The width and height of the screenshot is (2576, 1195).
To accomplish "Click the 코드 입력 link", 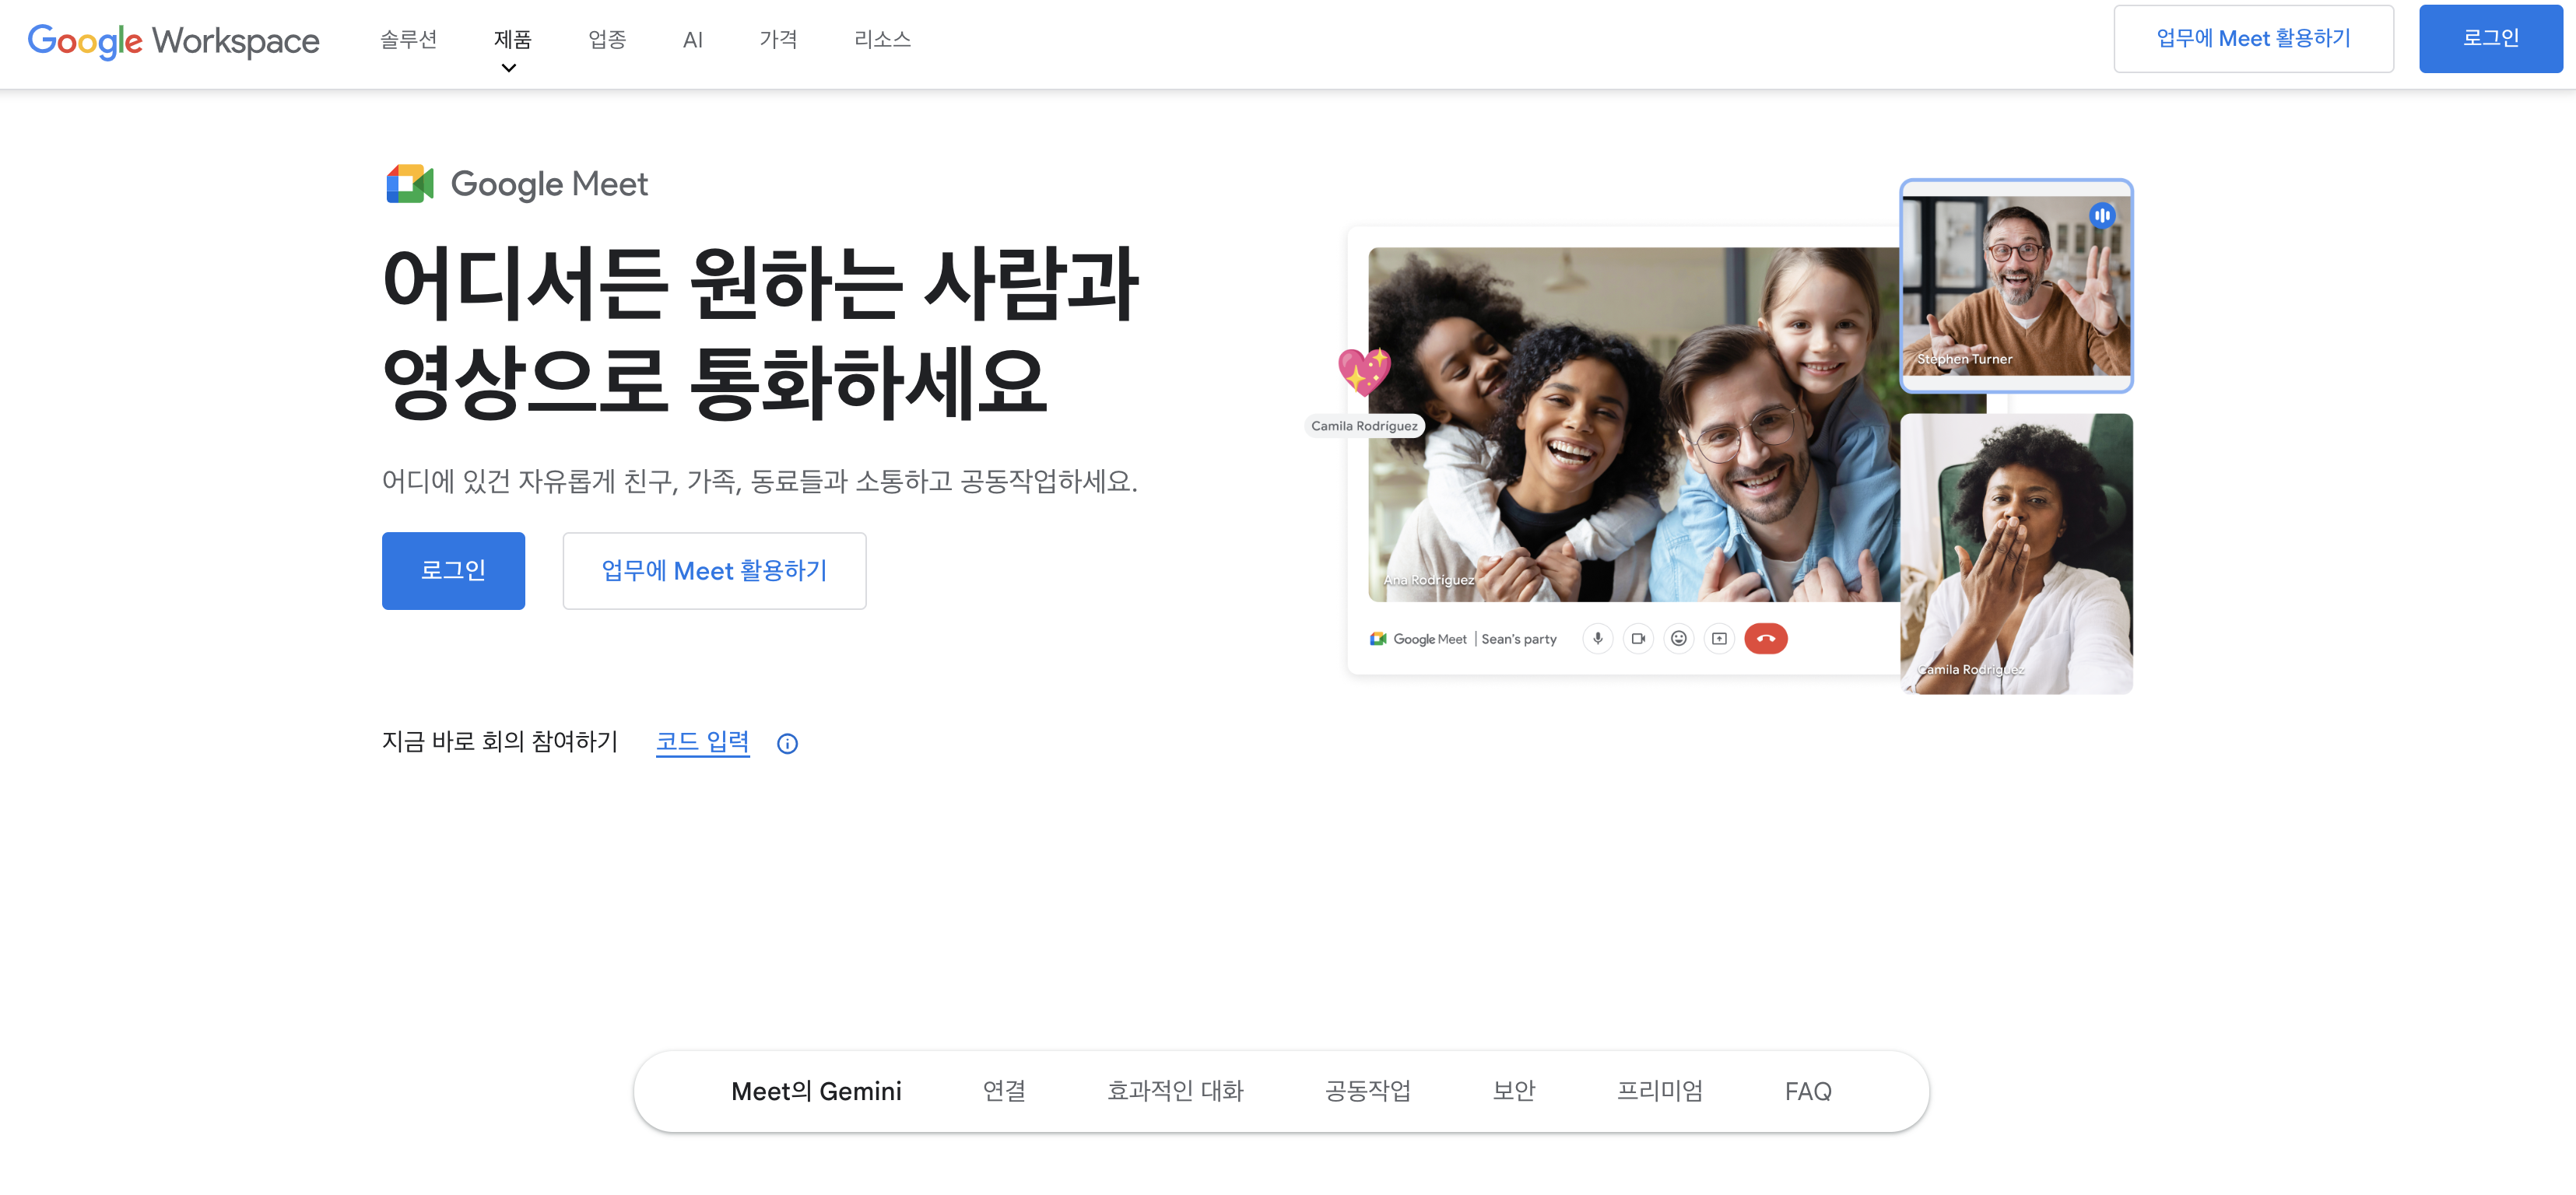I will coord(702,741).
